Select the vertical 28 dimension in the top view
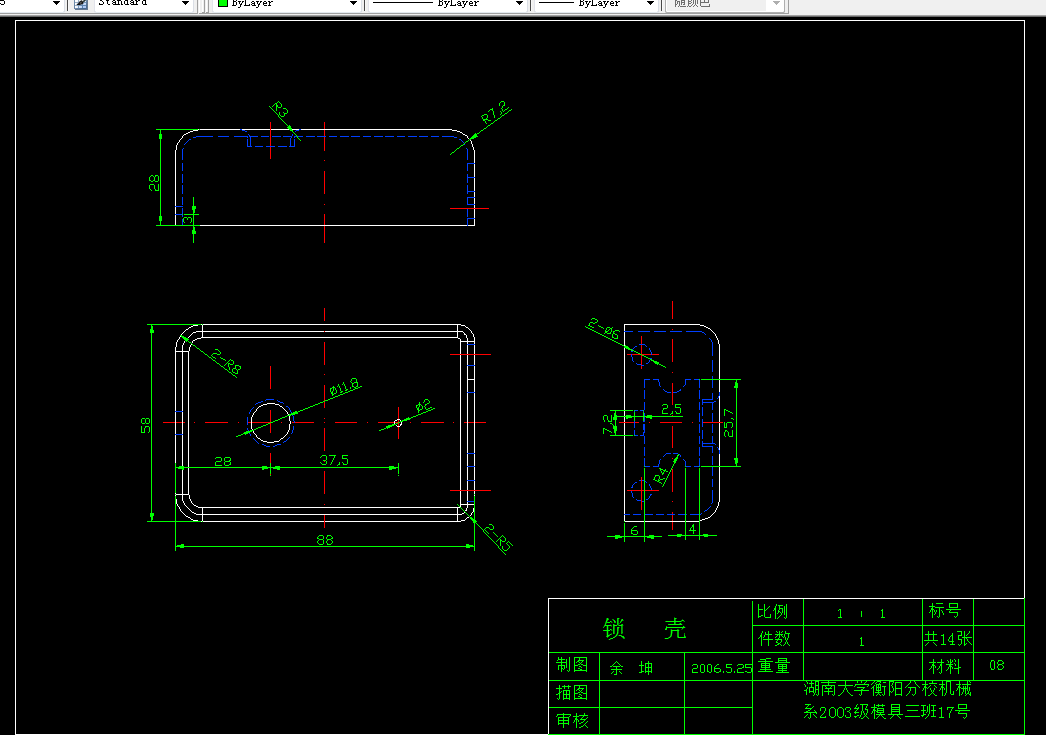Image resolution: width=1046 pixels, height=735 pixels. pyautogui.click(x=153, y=183)
